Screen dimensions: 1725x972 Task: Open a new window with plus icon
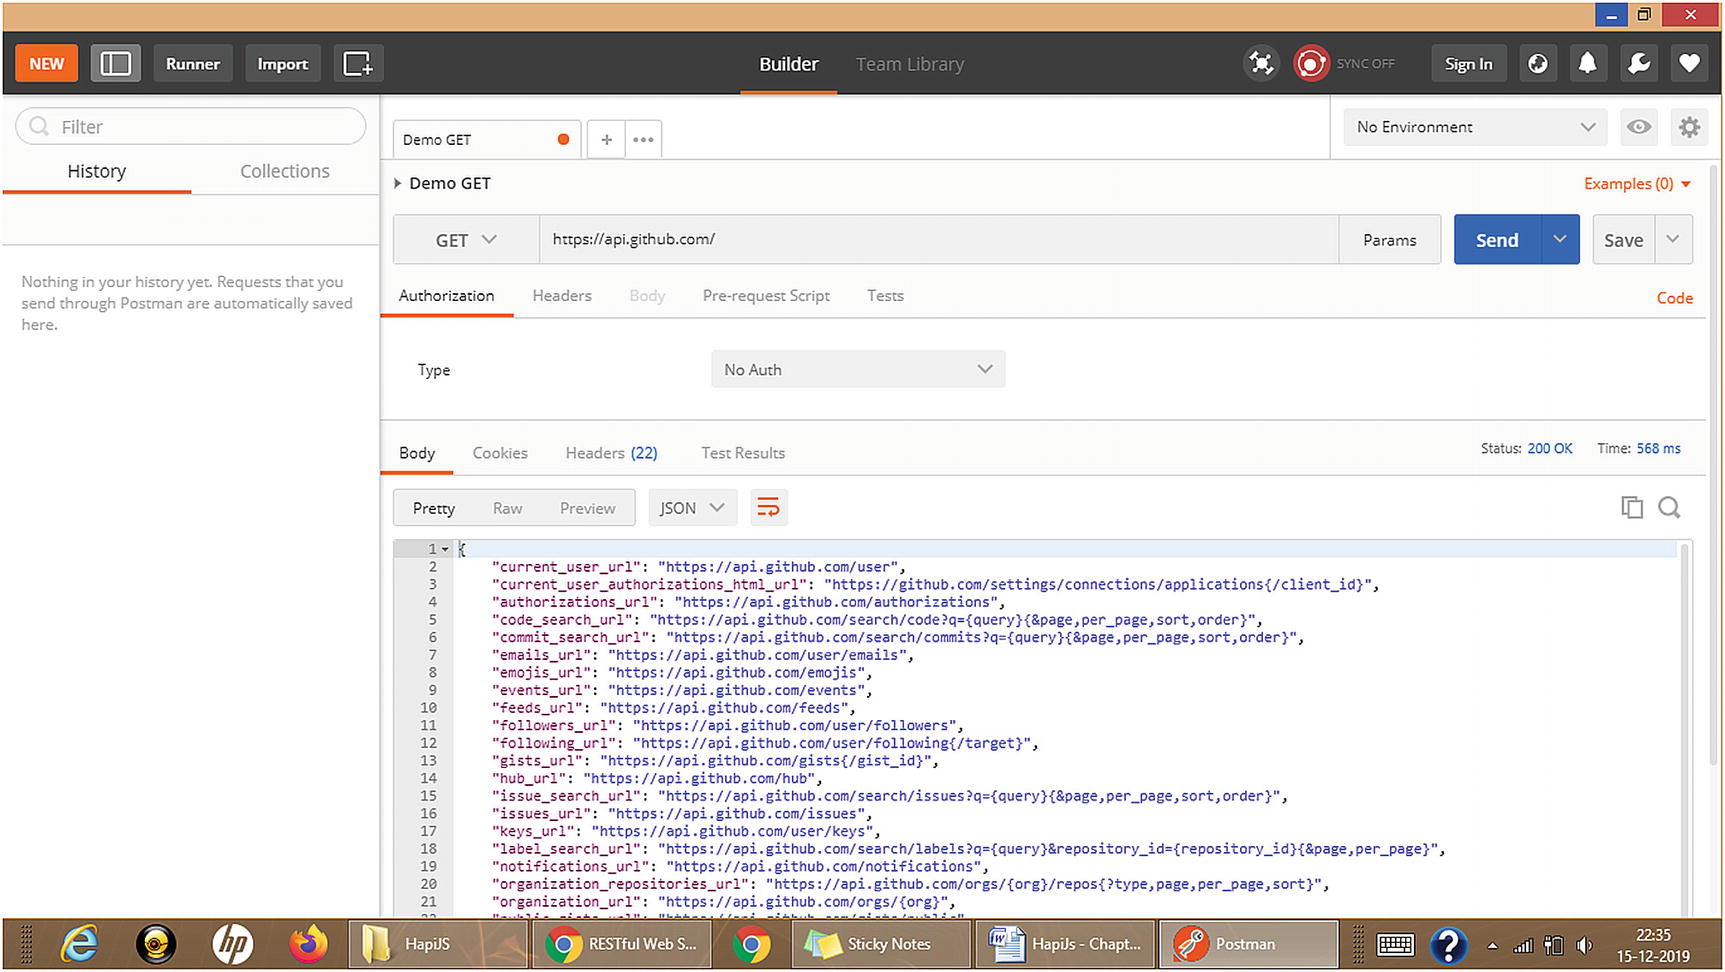click(x=357, y=64)
